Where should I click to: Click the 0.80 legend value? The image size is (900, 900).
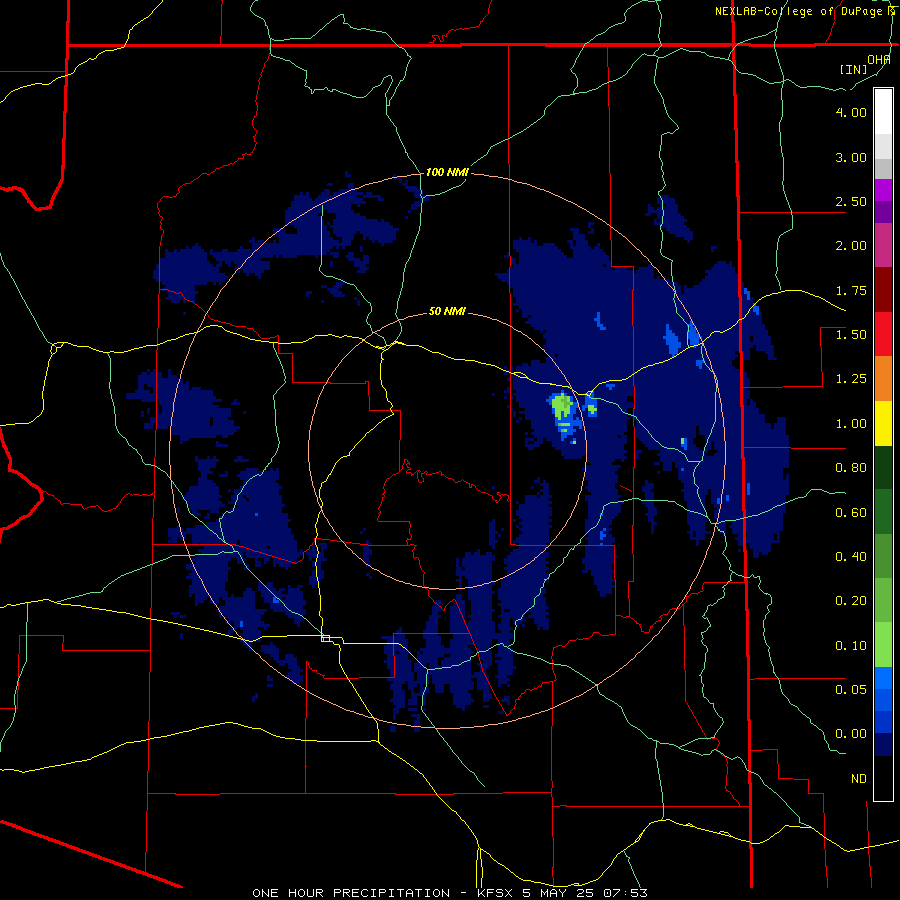(851, 468)
